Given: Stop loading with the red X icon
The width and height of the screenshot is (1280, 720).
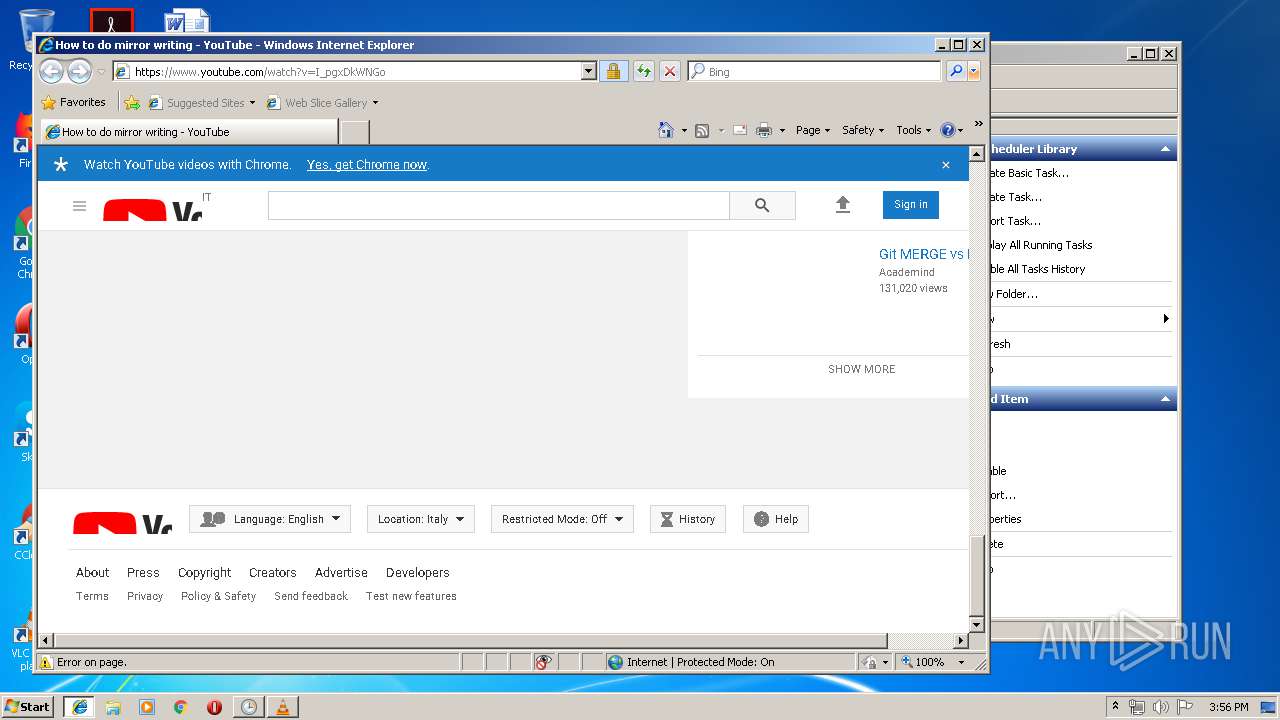Looking at the screenshot, I should pos(670,71).
